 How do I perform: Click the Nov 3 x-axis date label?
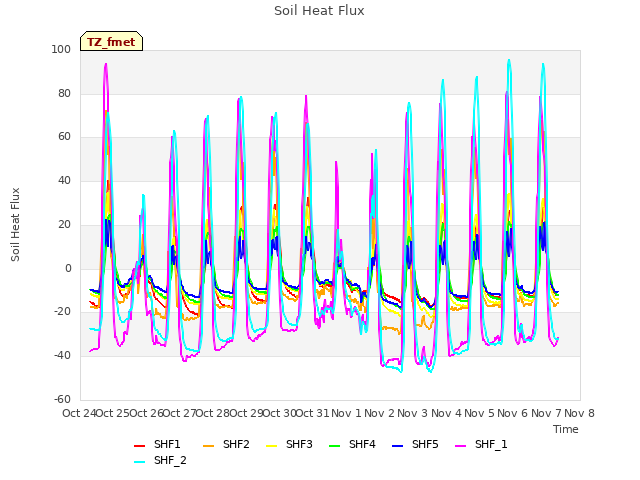[x=413, y=413]
